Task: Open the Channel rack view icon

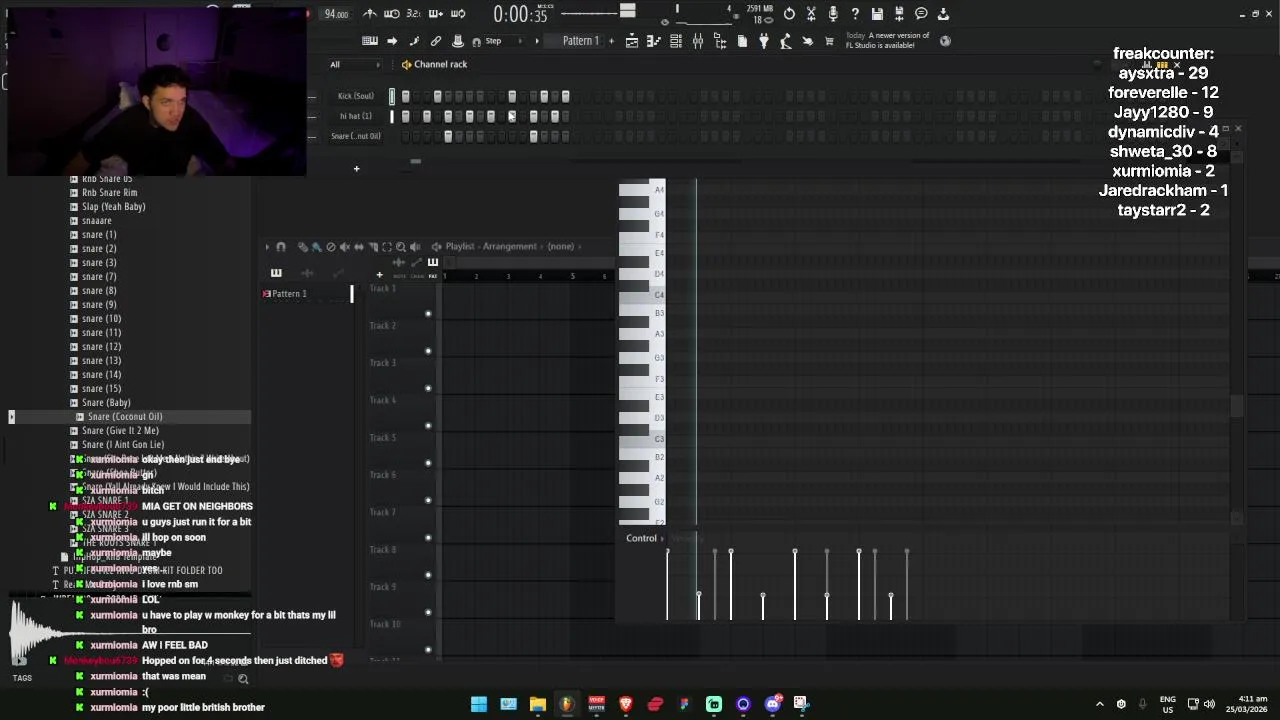Action: pyautogui.click(x=676, y=41)
